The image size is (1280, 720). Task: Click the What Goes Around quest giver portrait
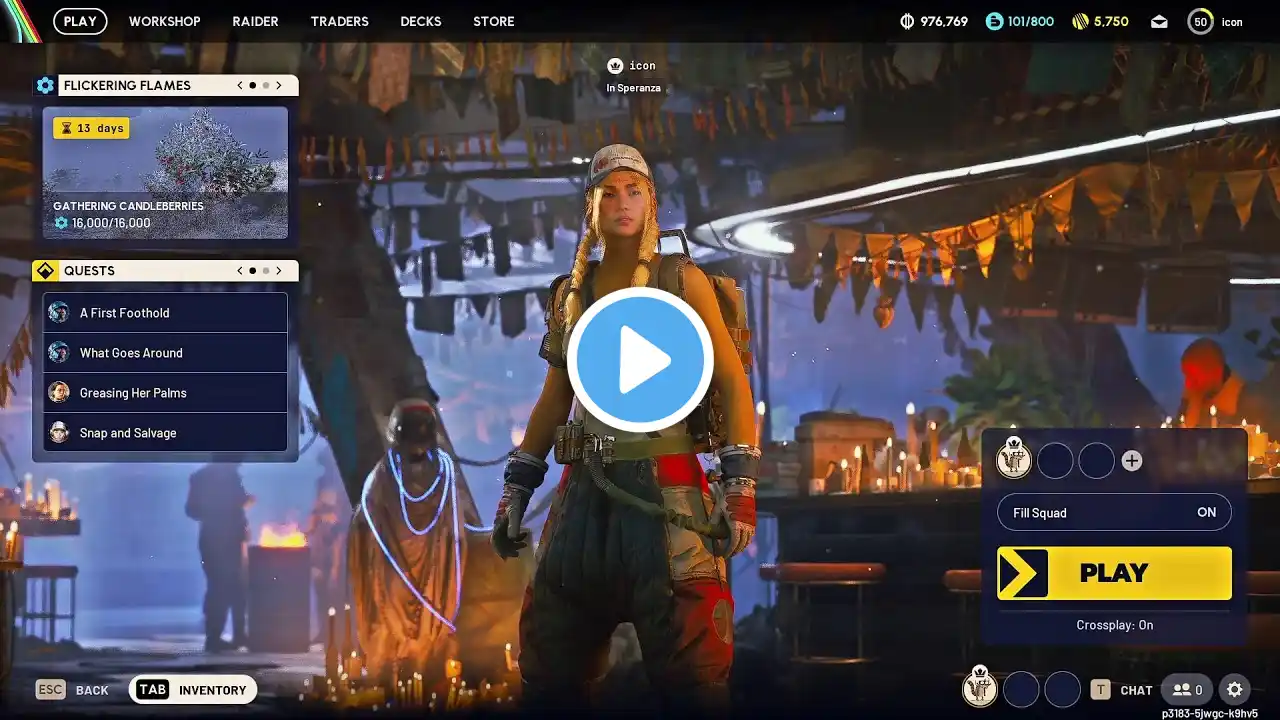(x=59, y=352)
